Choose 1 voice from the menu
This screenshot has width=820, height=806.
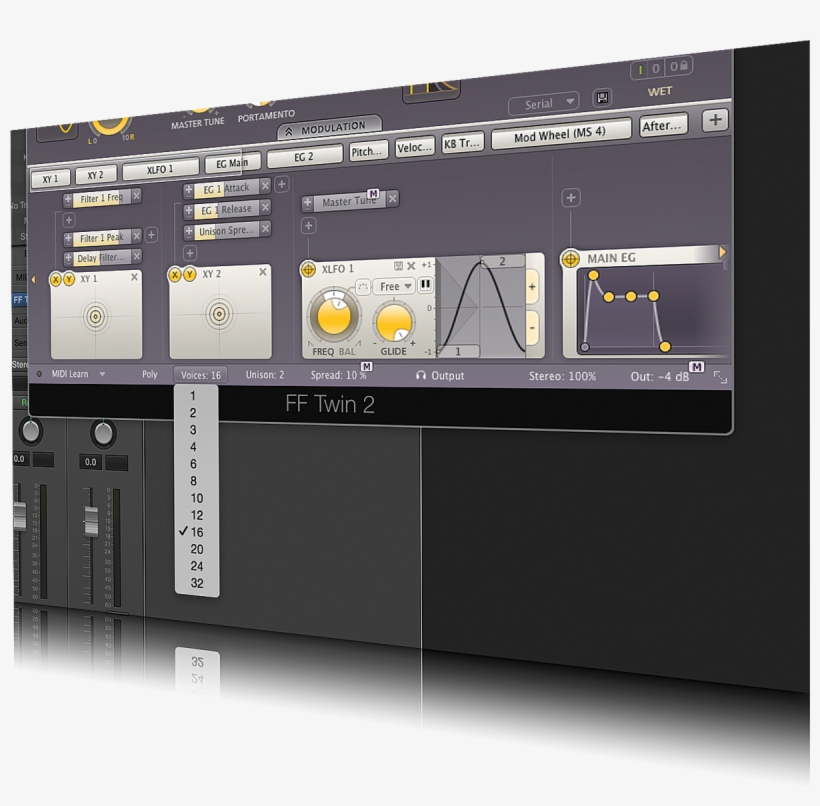[197, 396]
